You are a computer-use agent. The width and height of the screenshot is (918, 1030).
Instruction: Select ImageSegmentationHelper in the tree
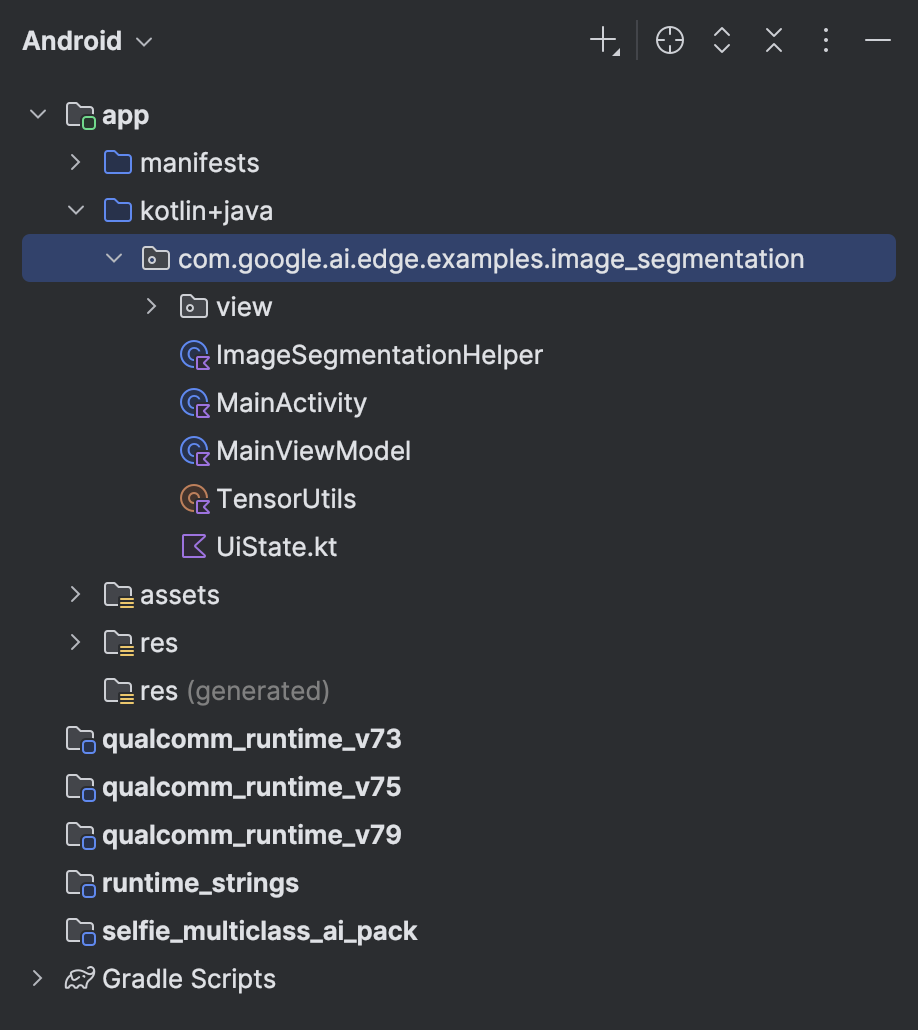[x=379, y=355]
